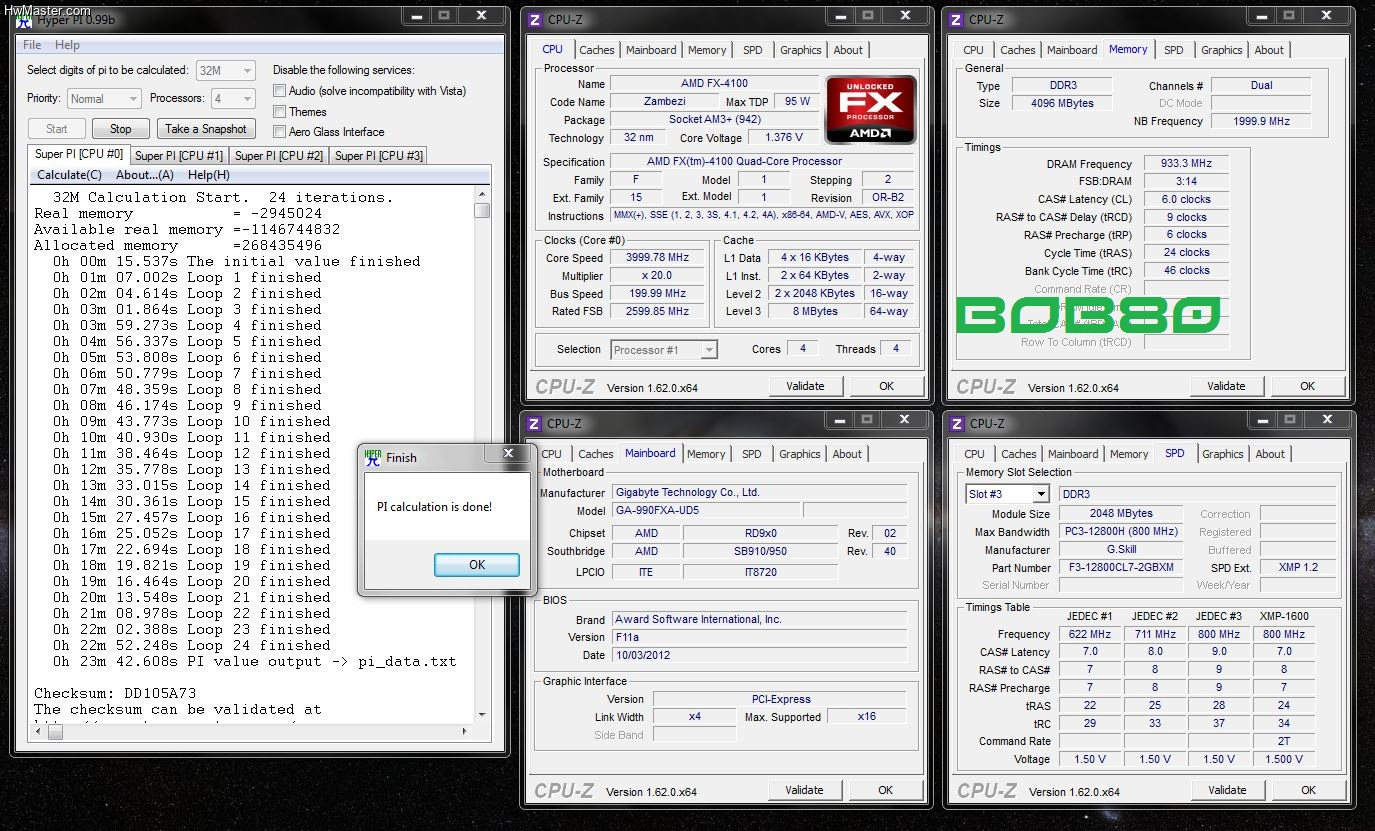1375x831 pixels.
Task: Open the Help(H) menu in Super PI
Action: (209, 175)
